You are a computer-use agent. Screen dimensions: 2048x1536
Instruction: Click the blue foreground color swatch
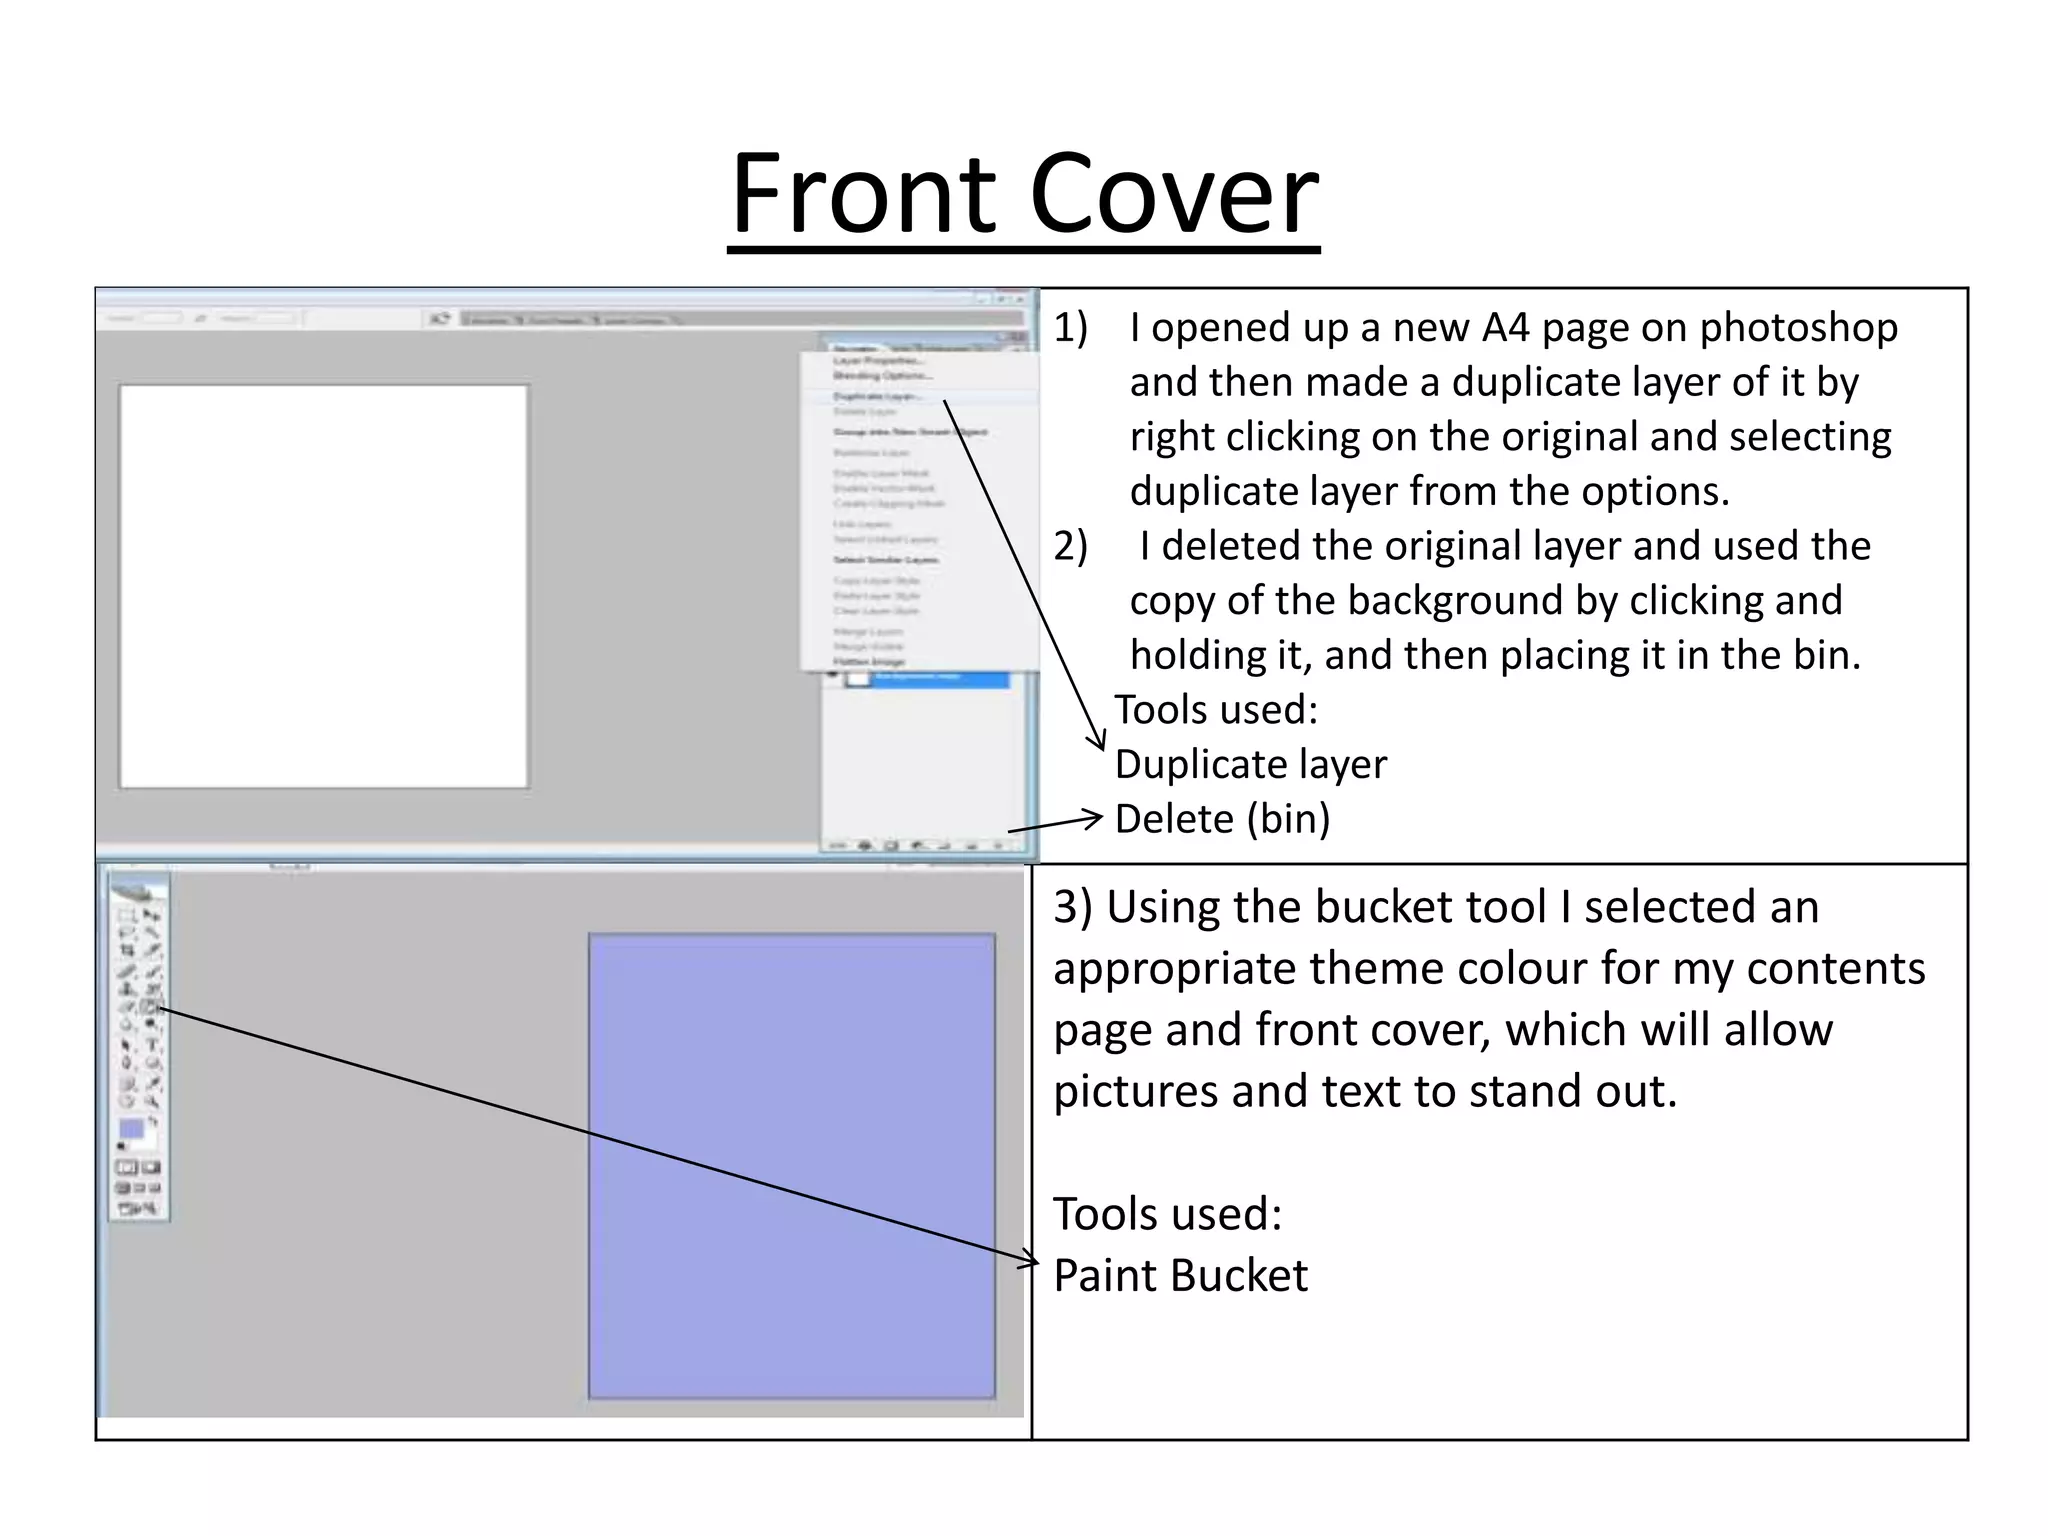coord(131,1126)
